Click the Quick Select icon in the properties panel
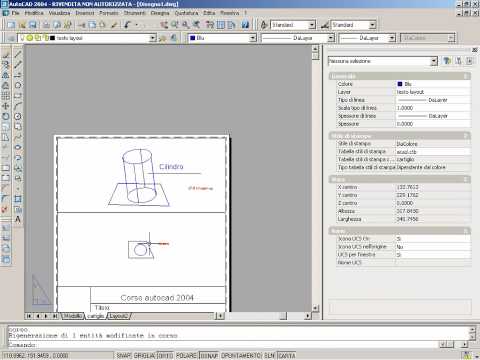This screenshot has height=360, width=480. coord(447,61)
